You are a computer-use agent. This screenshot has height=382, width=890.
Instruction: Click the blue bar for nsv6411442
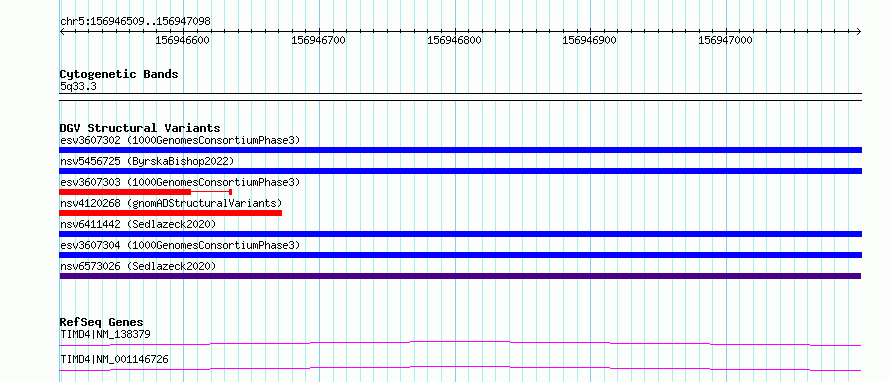point(461,234)
